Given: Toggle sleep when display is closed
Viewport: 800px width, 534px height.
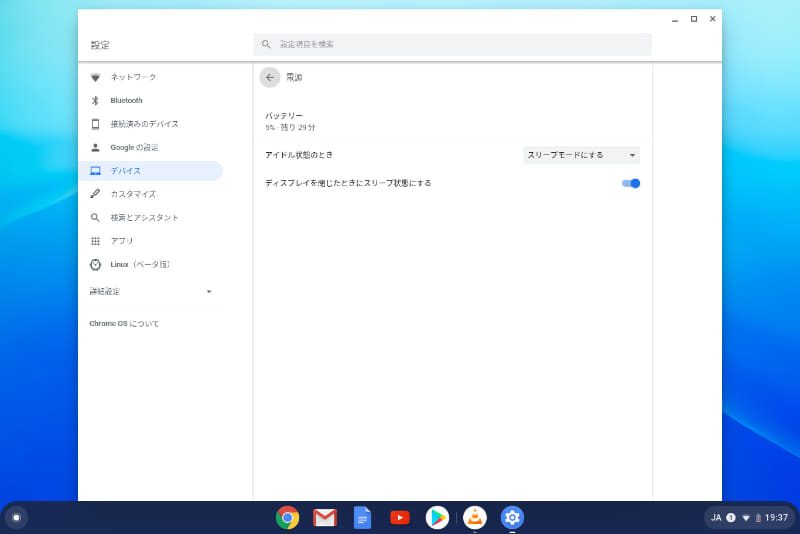Looking at the screenshot, I should tap(631, 183).
